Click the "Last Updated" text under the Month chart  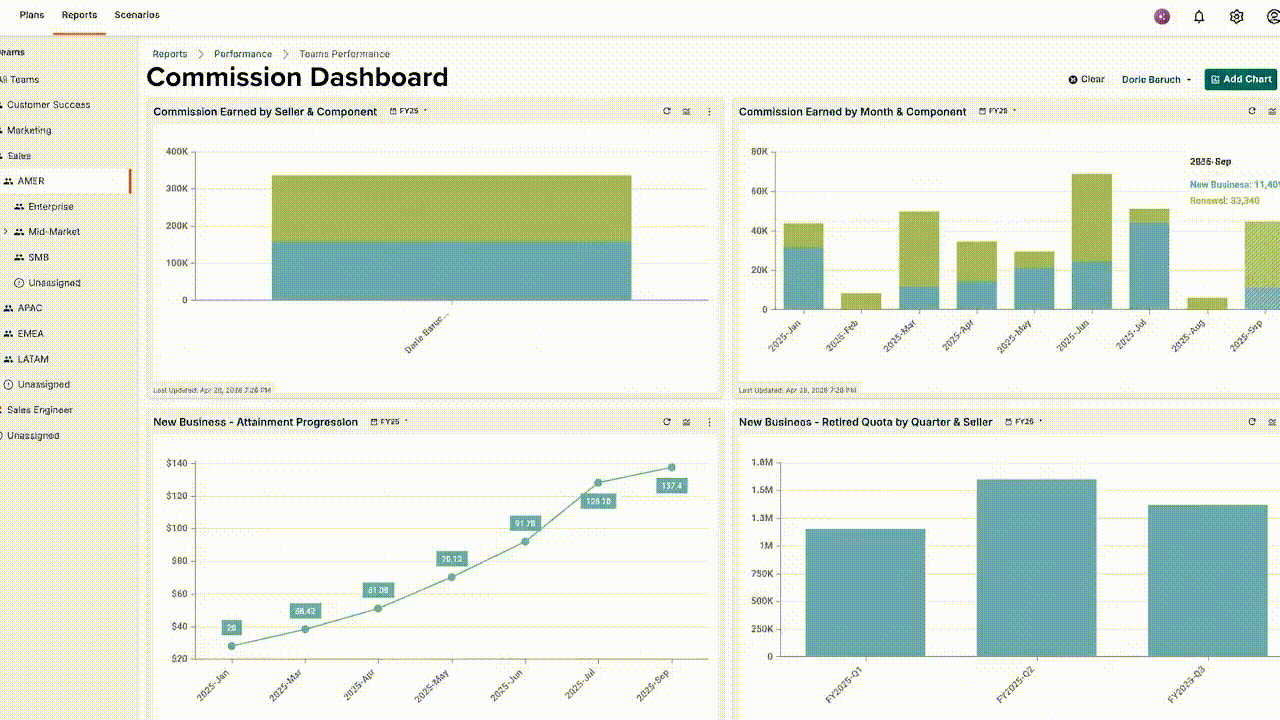click(798, 390)
